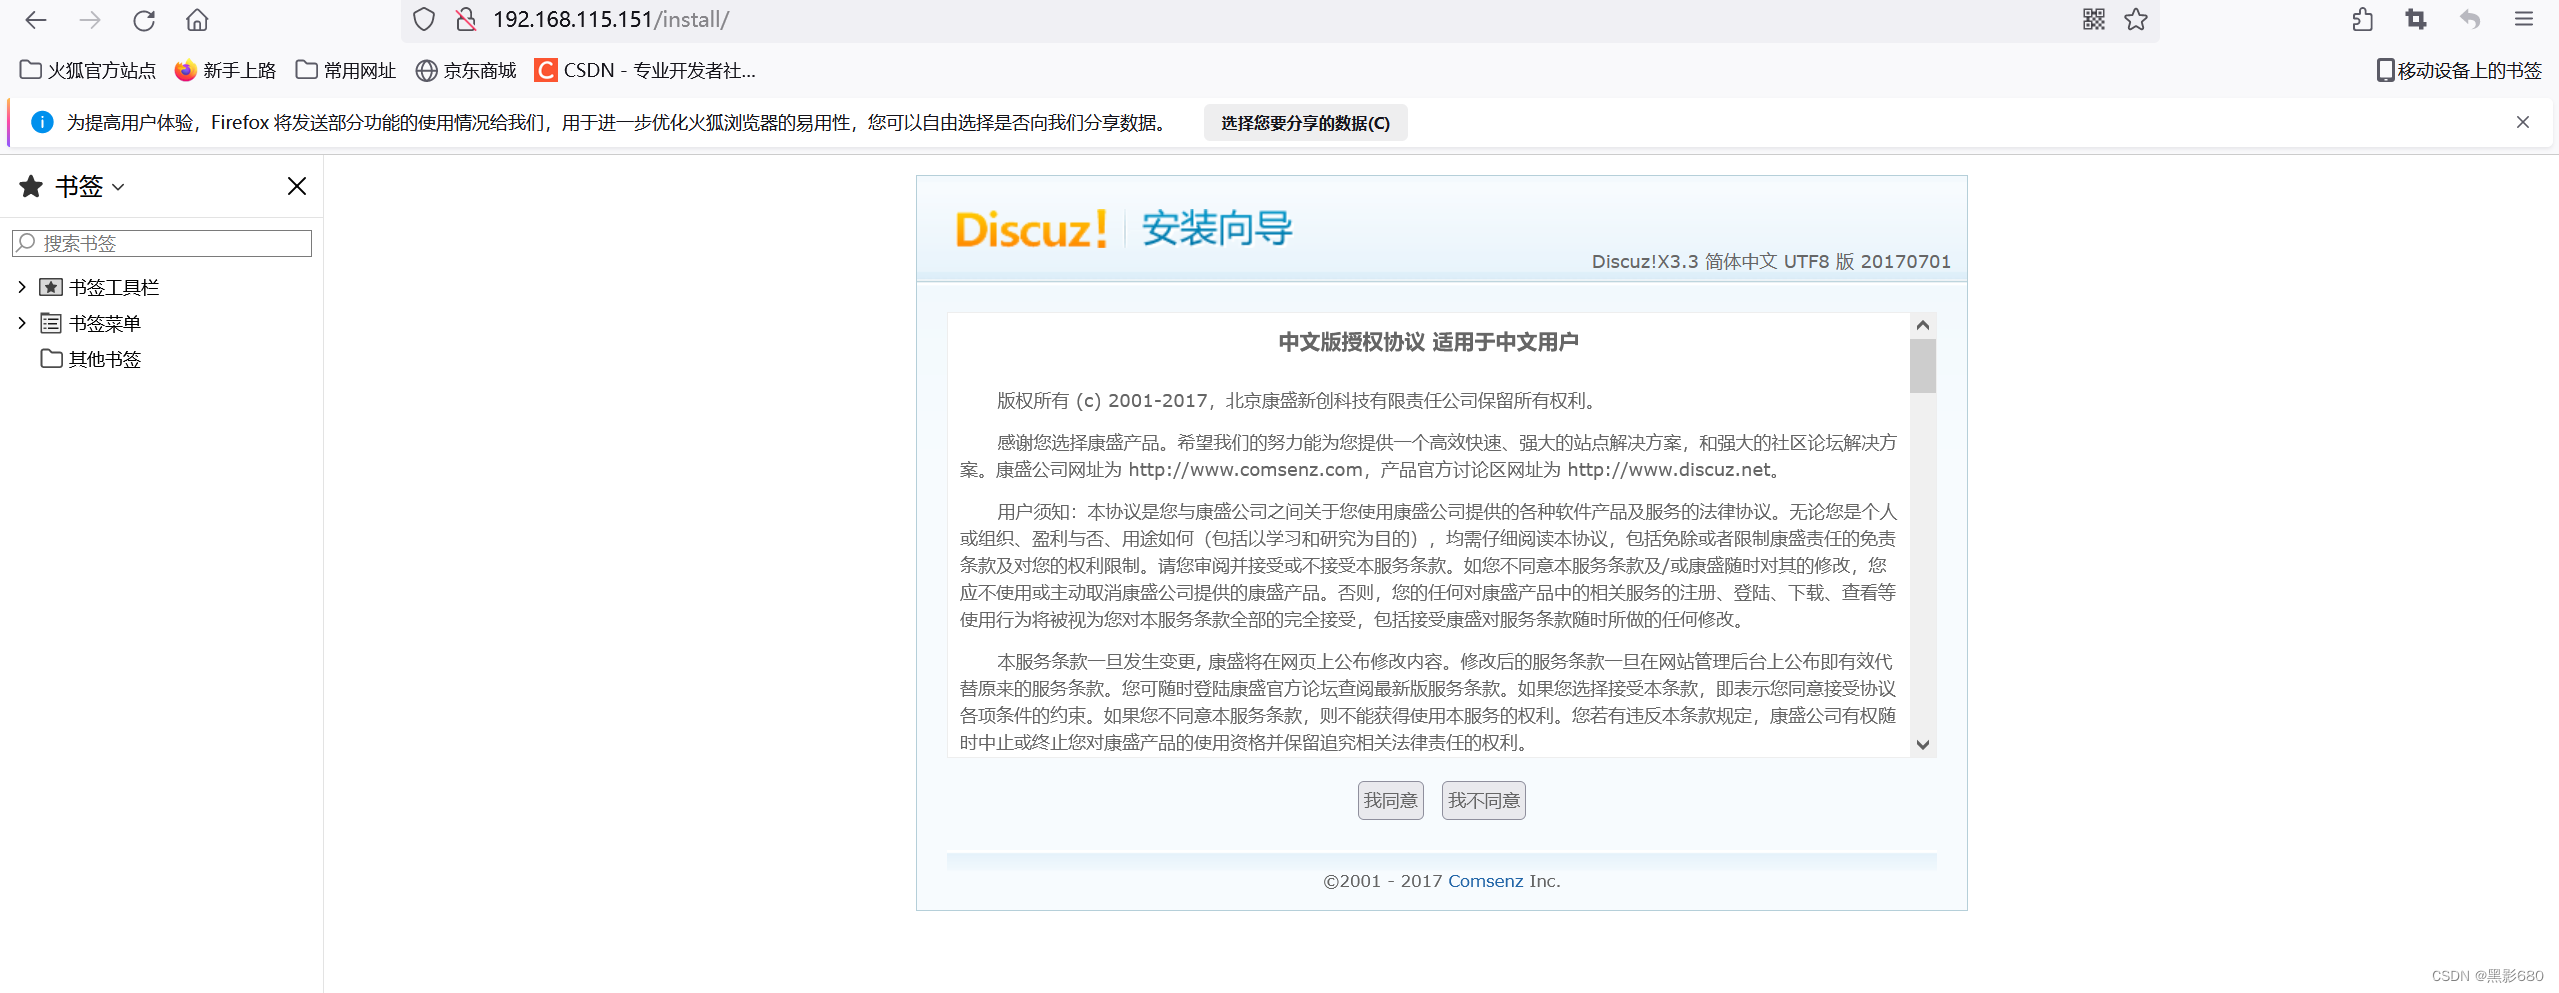Open the browser home page
The height and width of the screenshot is (993, 2559).
(x=198, y=20)
